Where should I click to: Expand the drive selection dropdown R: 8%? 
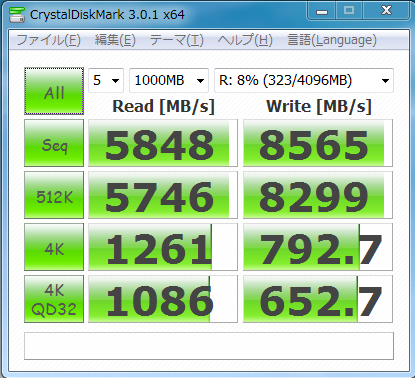304,80
